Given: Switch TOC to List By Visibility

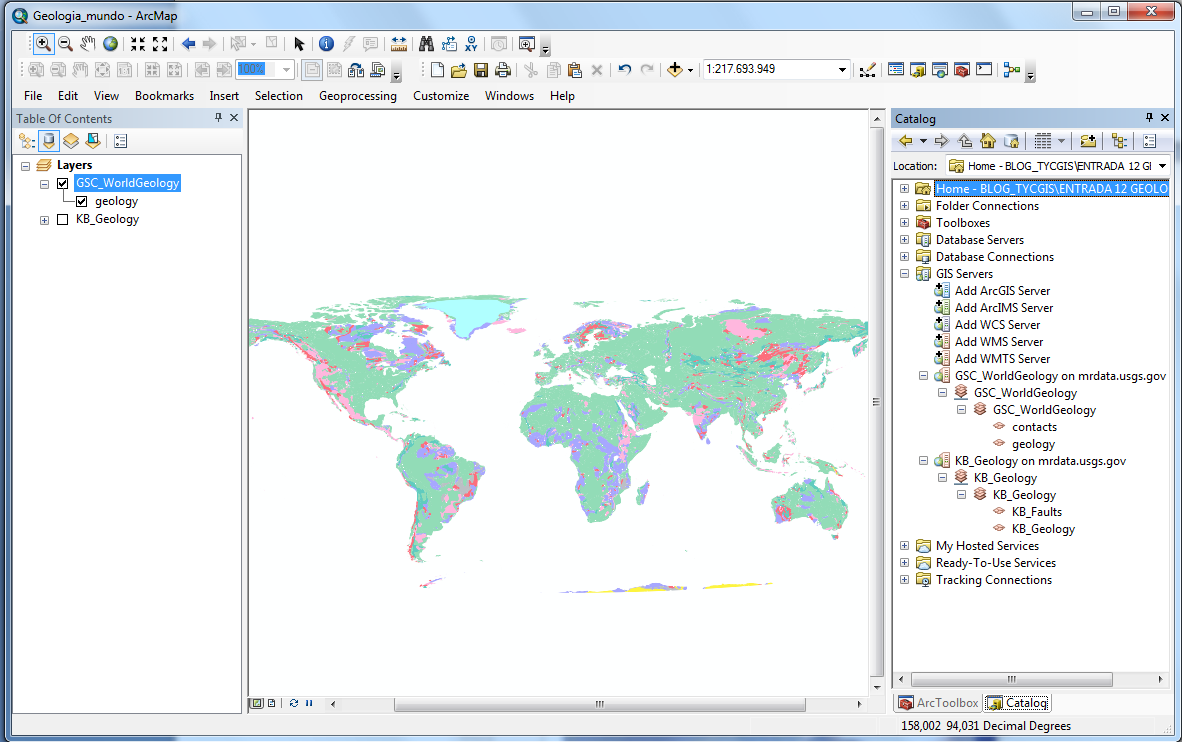Looking at the screenshot, I should click(x=71, y=141).
